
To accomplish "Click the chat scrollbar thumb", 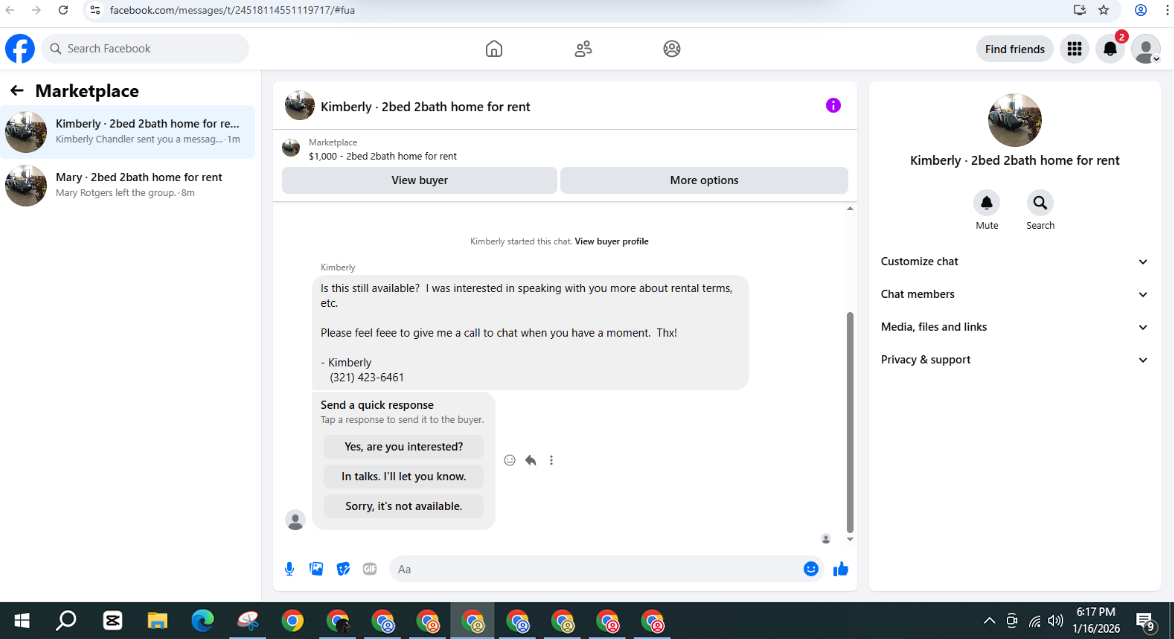I will tap(850, 422).
